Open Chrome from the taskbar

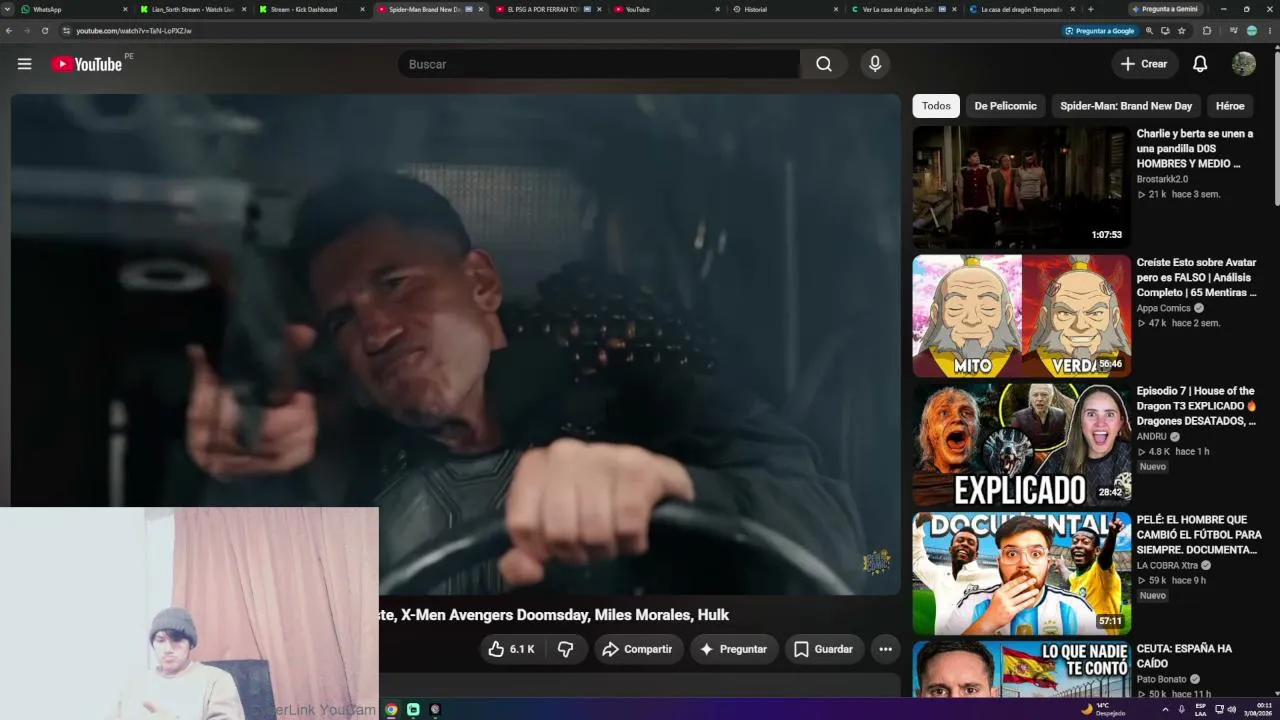(391, 709)
